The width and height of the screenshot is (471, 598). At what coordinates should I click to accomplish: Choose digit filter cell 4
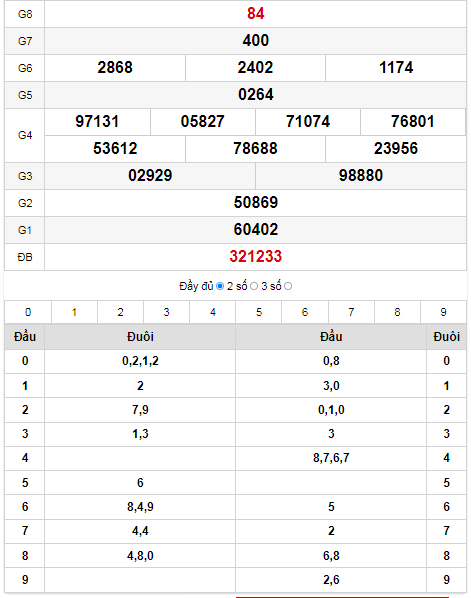[x=213, y=312]
